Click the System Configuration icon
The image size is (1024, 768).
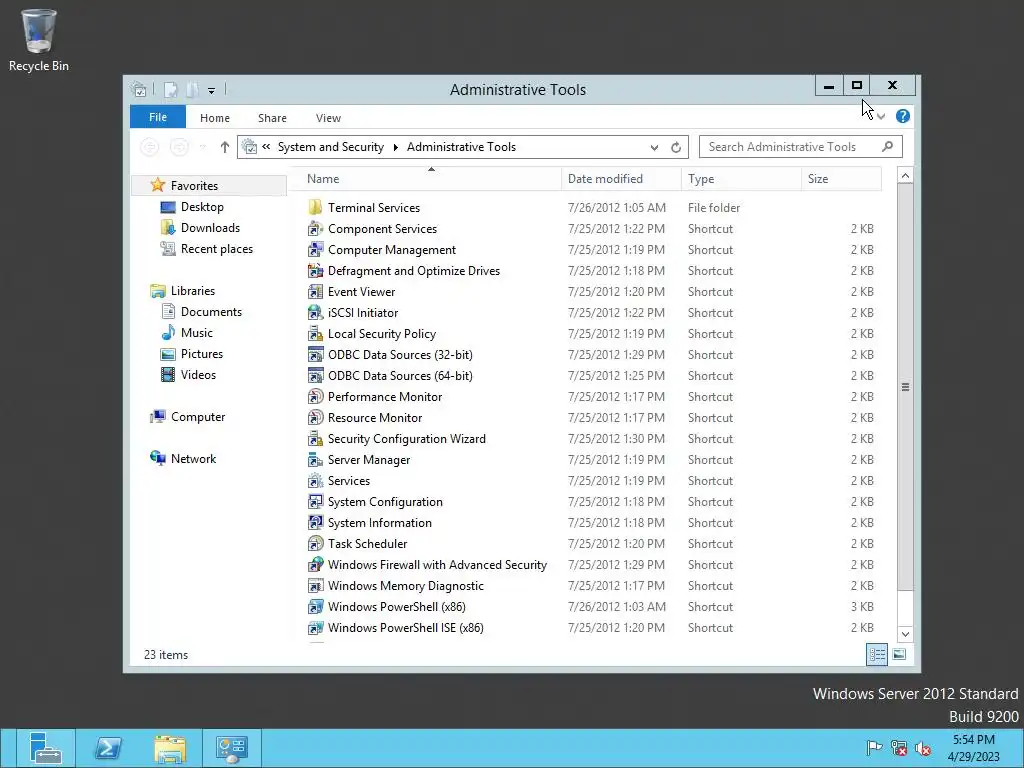[x=315, y=502]
